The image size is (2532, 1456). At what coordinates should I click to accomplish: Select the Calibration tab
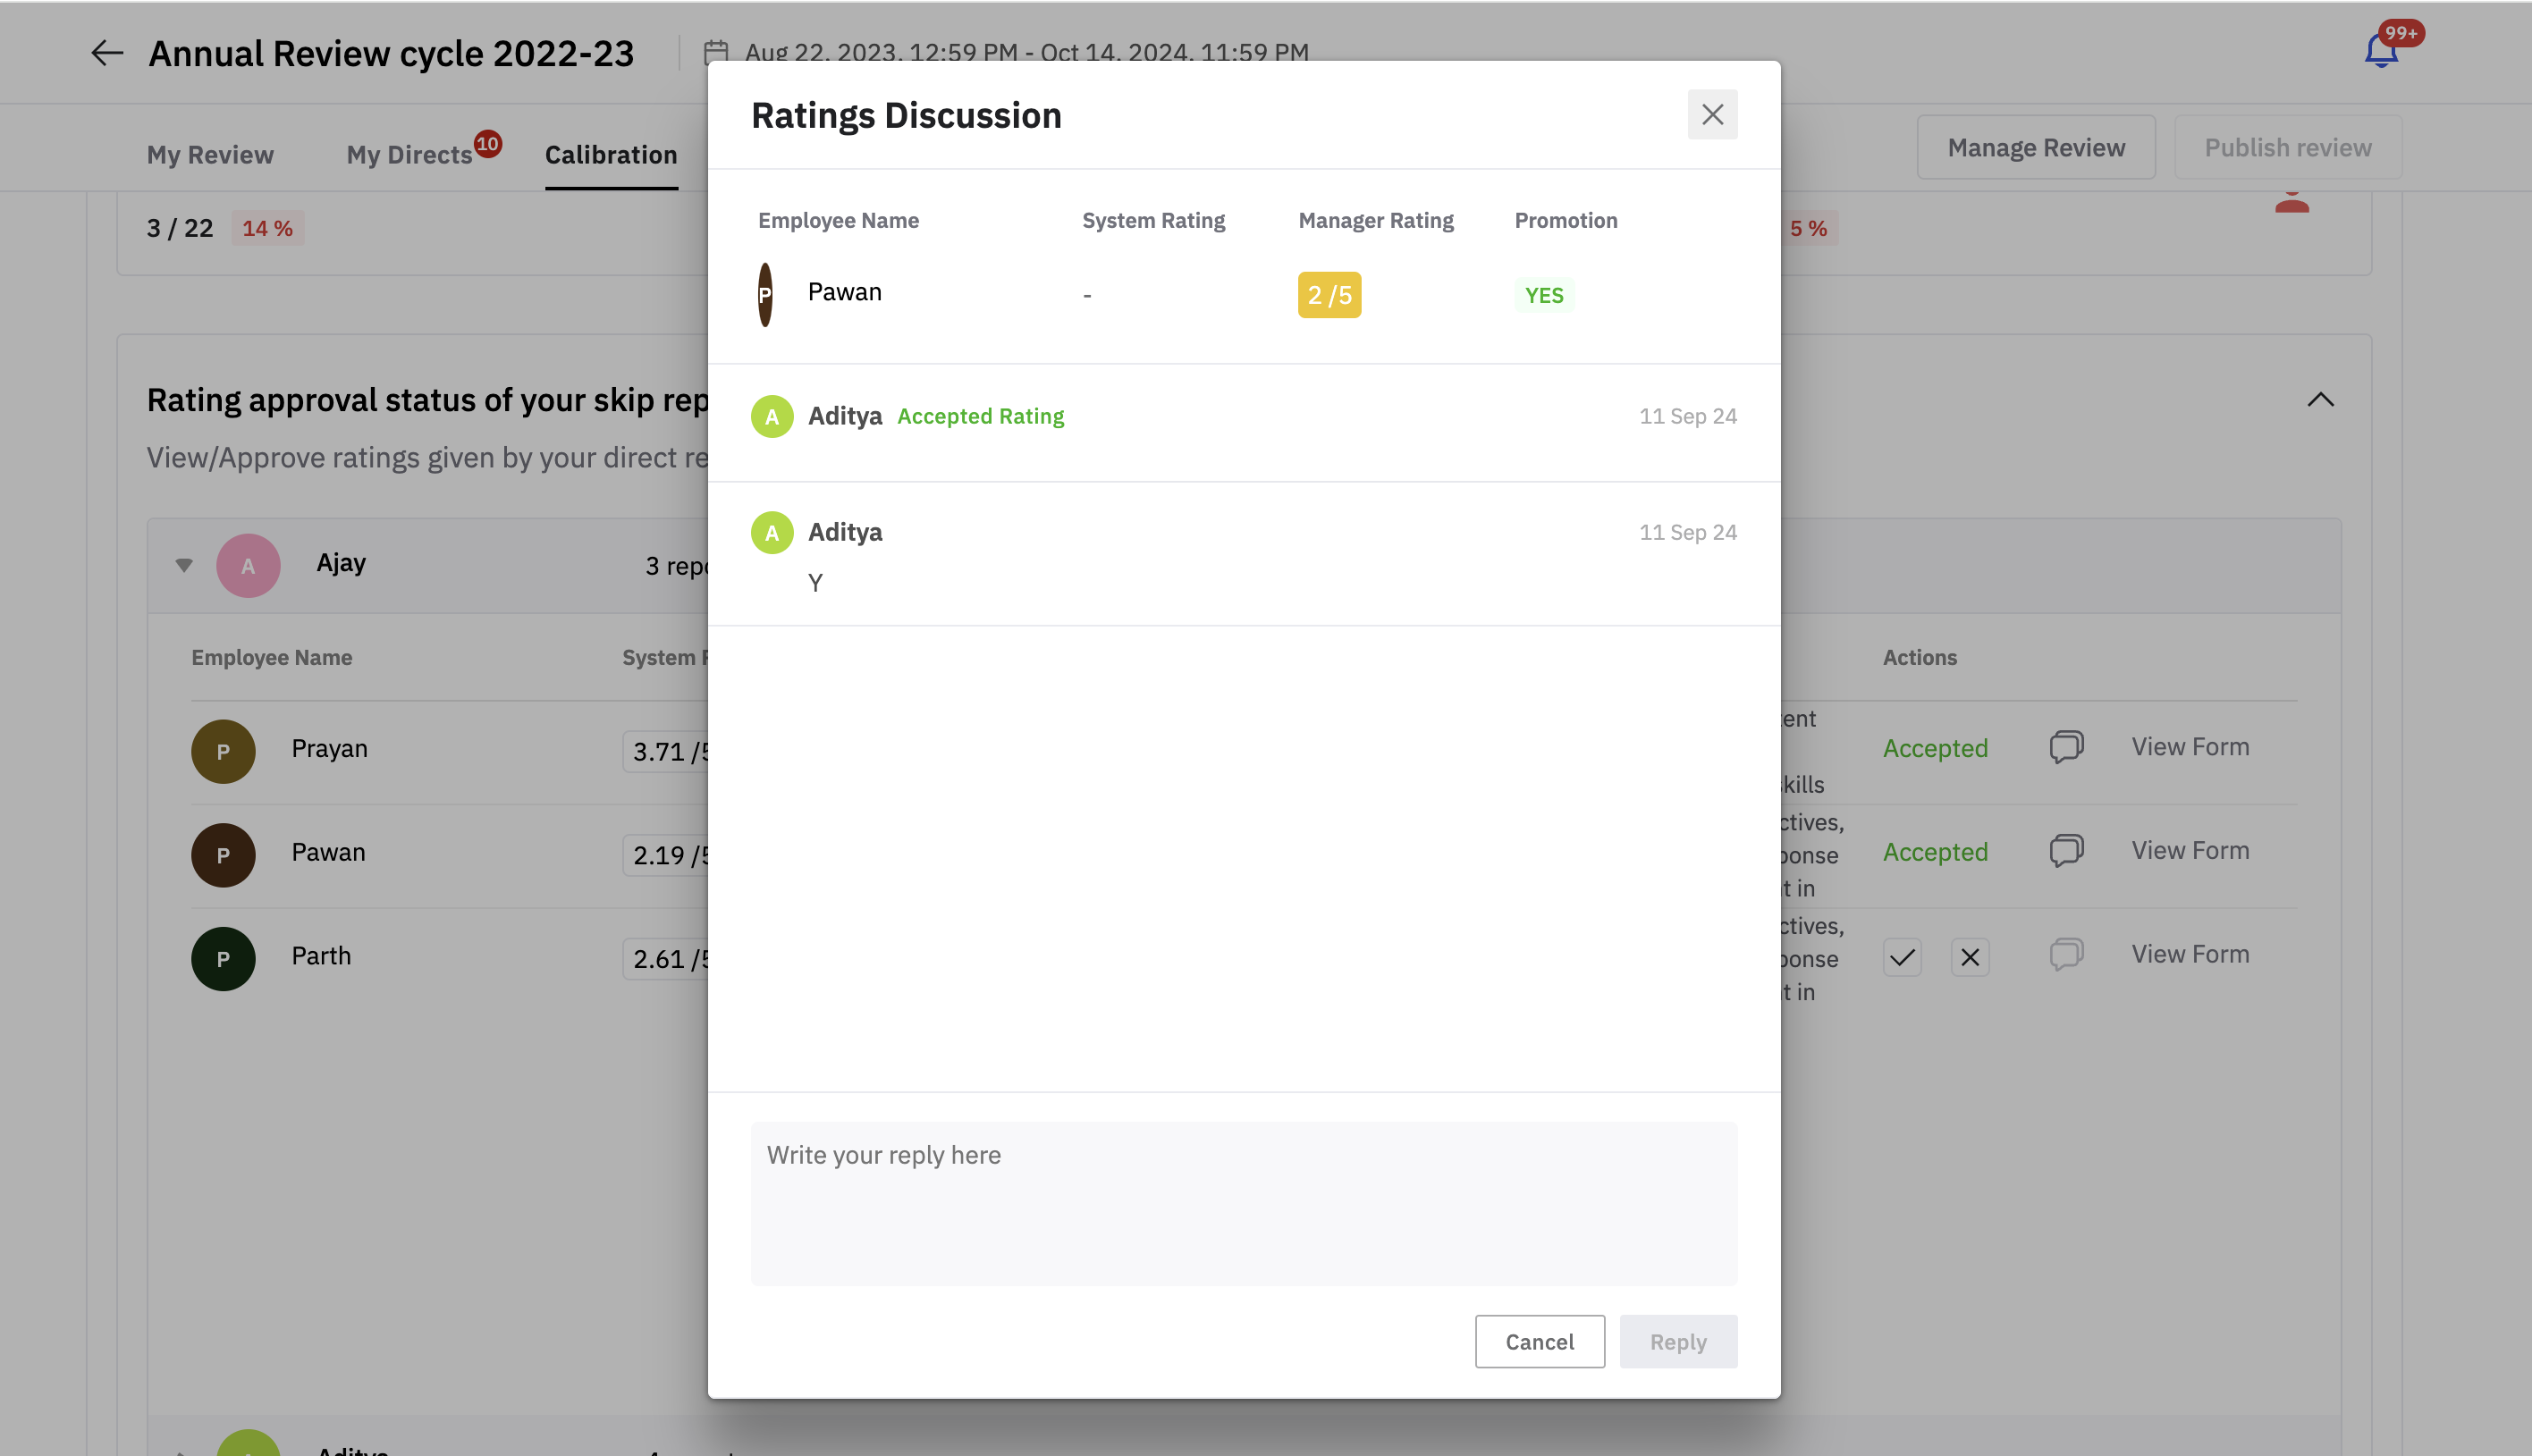coord(611,155)
